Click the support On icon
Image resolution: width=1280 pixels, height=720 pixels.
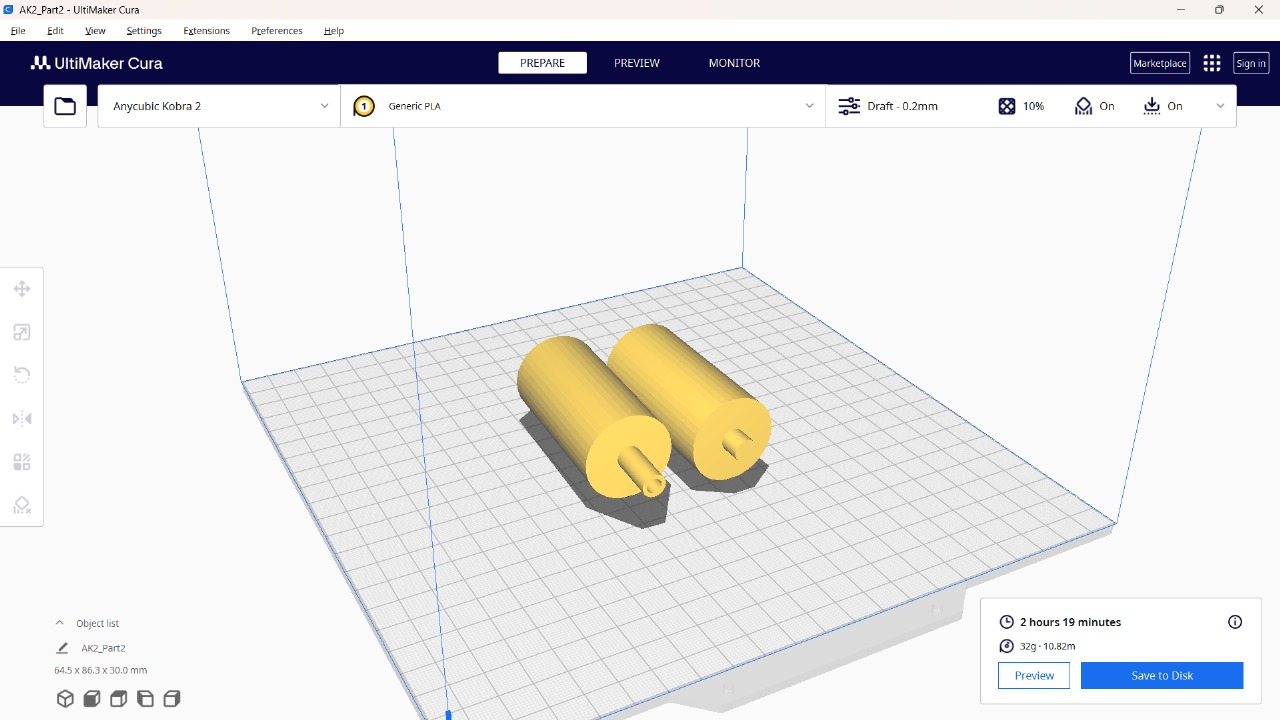pyautogui.click(x=1084, y=106)
